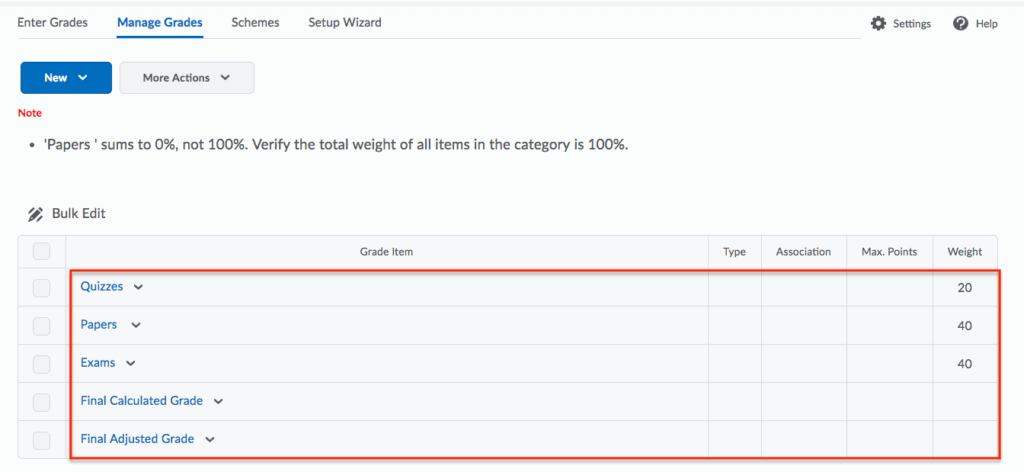The height and width of the screenshot is (472, 1024).
Task: Go to the Setup Wizard tab
Action: (x=344, y=22)
